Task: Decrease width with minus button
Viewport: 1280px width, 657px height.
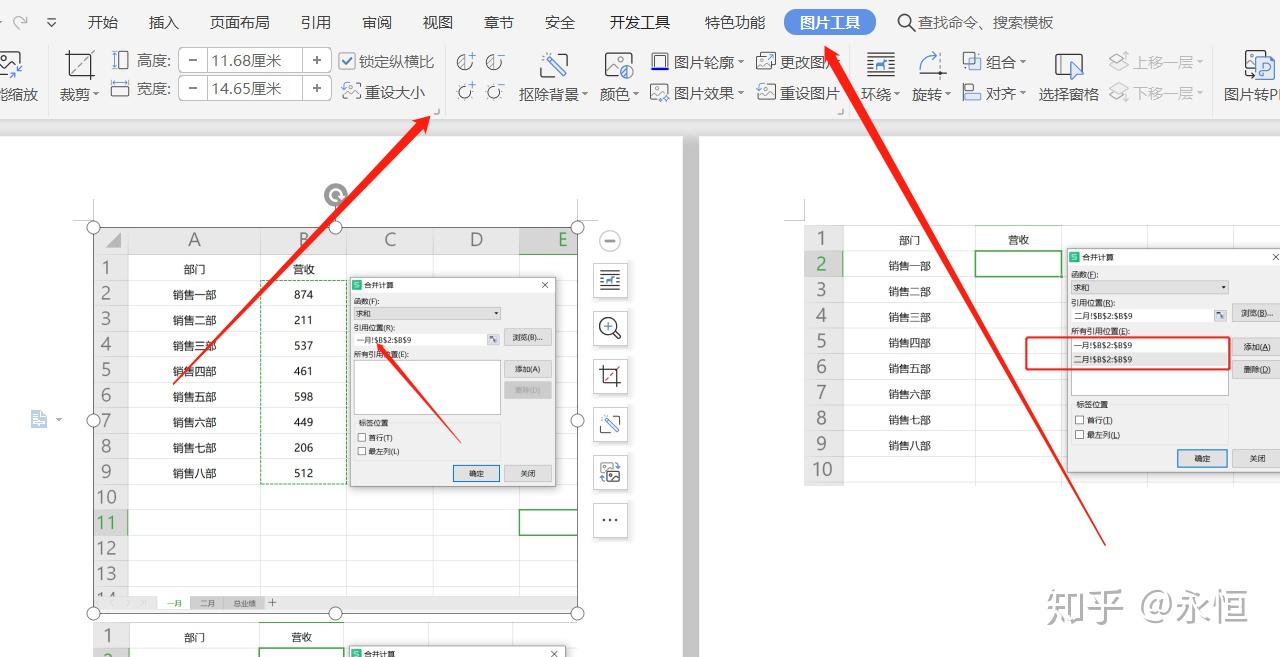Action: click(192, 88)
